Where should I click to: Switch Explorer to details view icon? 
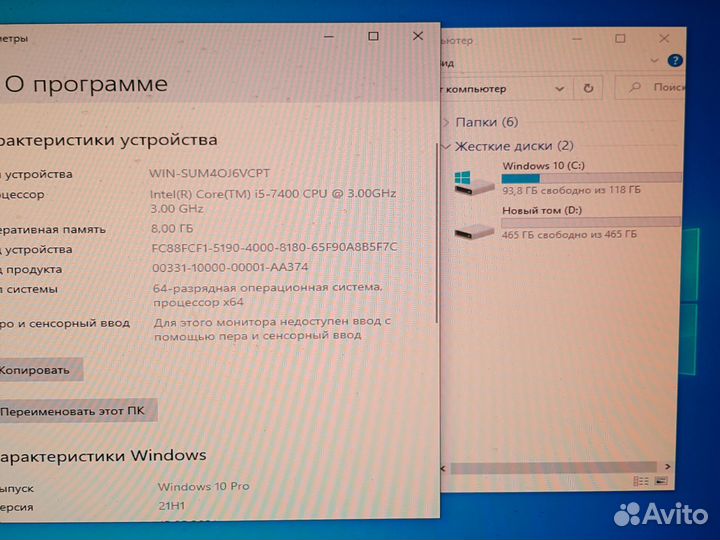click(641, 481)
